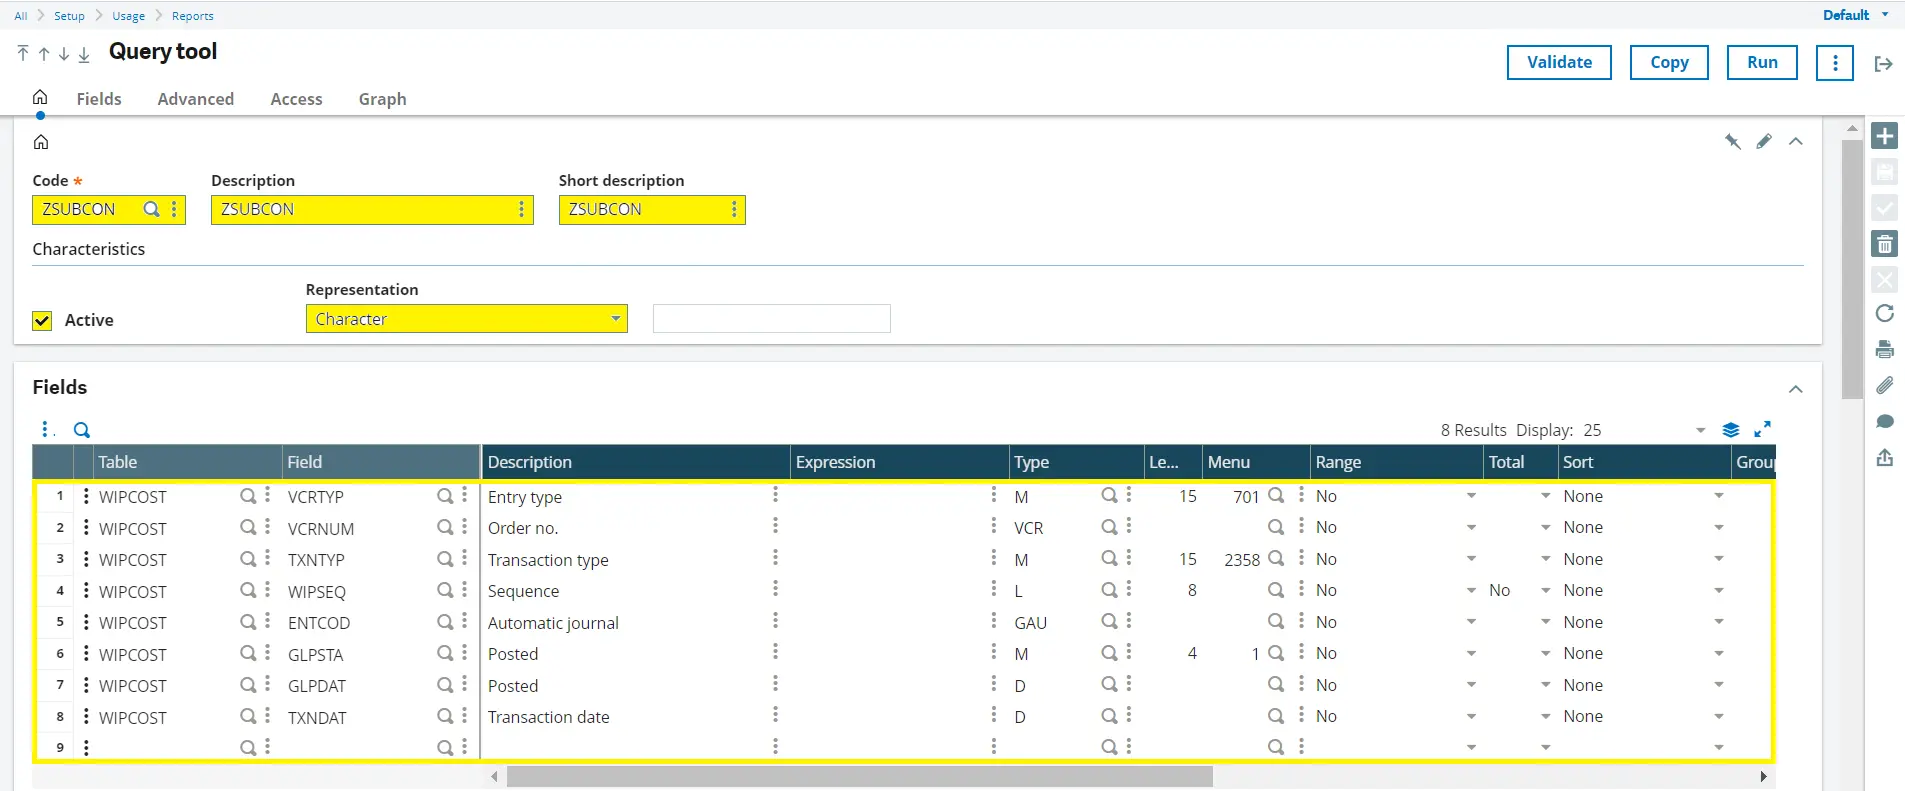Click the pencil edit icon in header section
This screenshot has width=1905, height=791.
coord(1764,141)
